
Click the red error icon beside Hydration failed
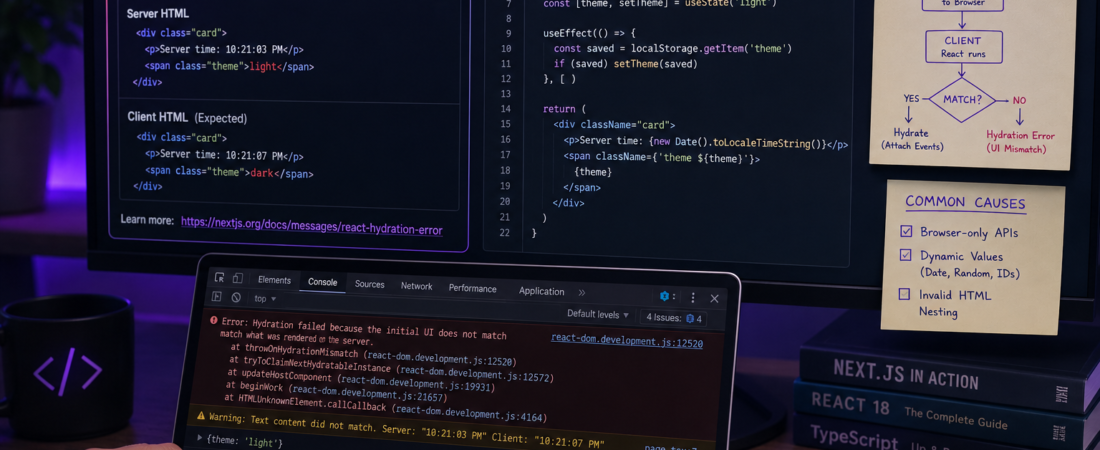pyautogui.click(x=213, y=320)
